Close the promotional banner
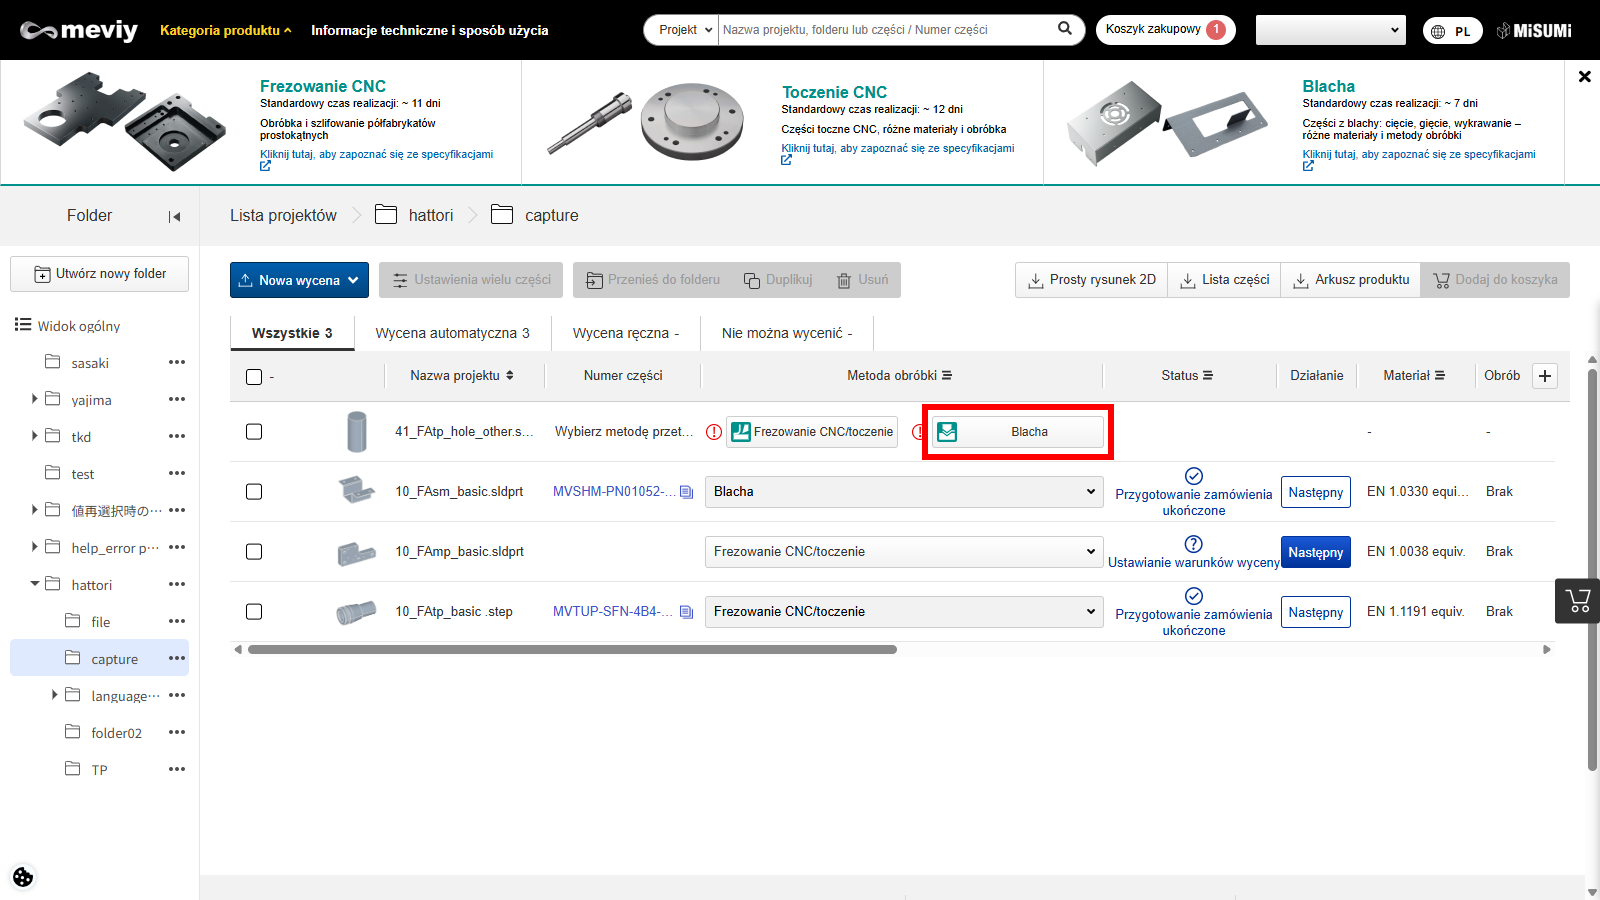The height and width of the screenshot is (900, 1600). point(1584,76)
